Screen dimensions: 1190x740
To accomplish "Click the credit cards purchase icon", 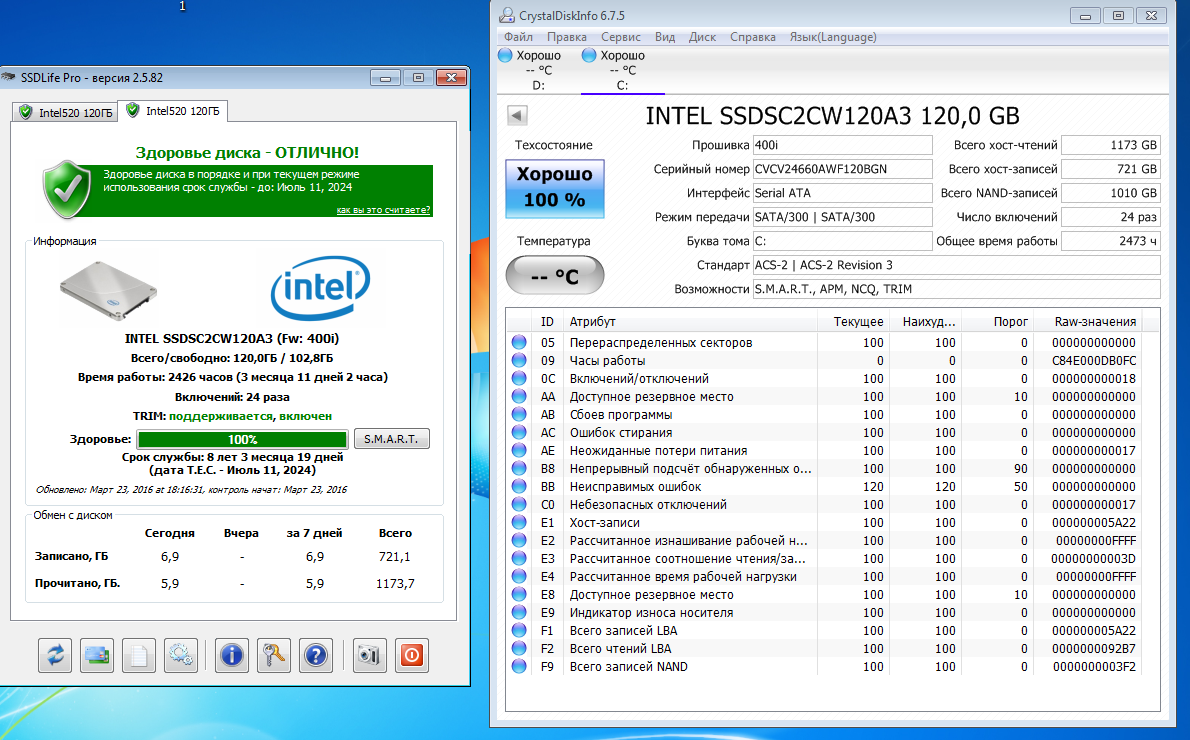I will pos(98,656).
